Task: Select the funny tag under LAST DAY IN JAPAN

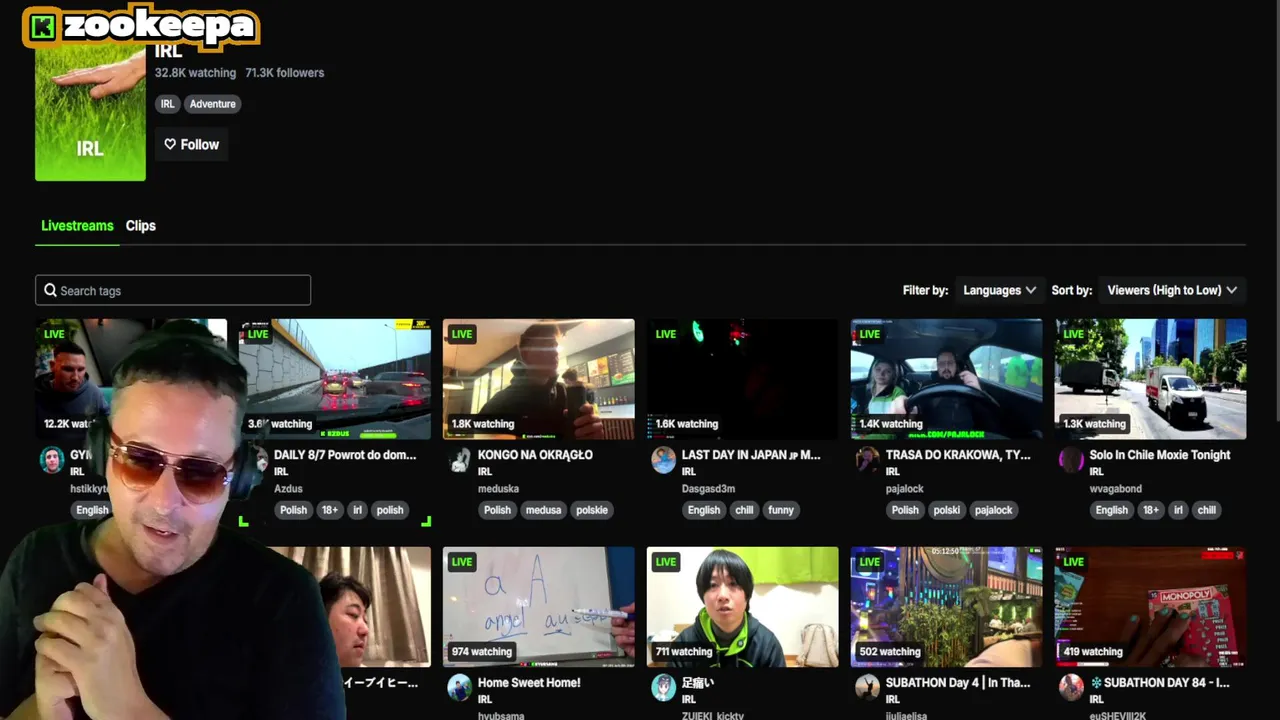Action: (781, 510)
